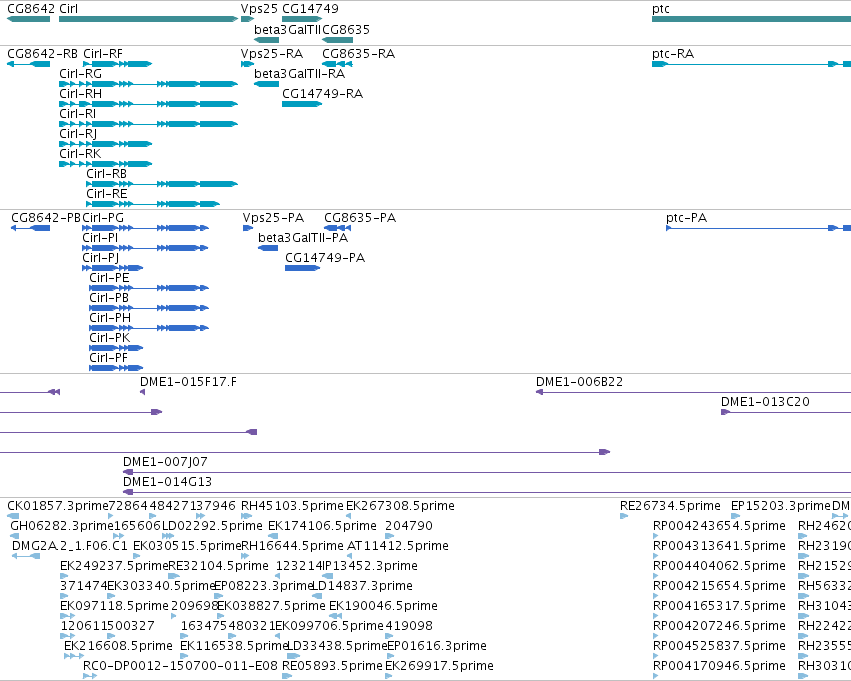The height and width of the screenshot is (681, 851).
Task: Click the Cirl-RK transcript label
Action: click(x=80, y=154)
